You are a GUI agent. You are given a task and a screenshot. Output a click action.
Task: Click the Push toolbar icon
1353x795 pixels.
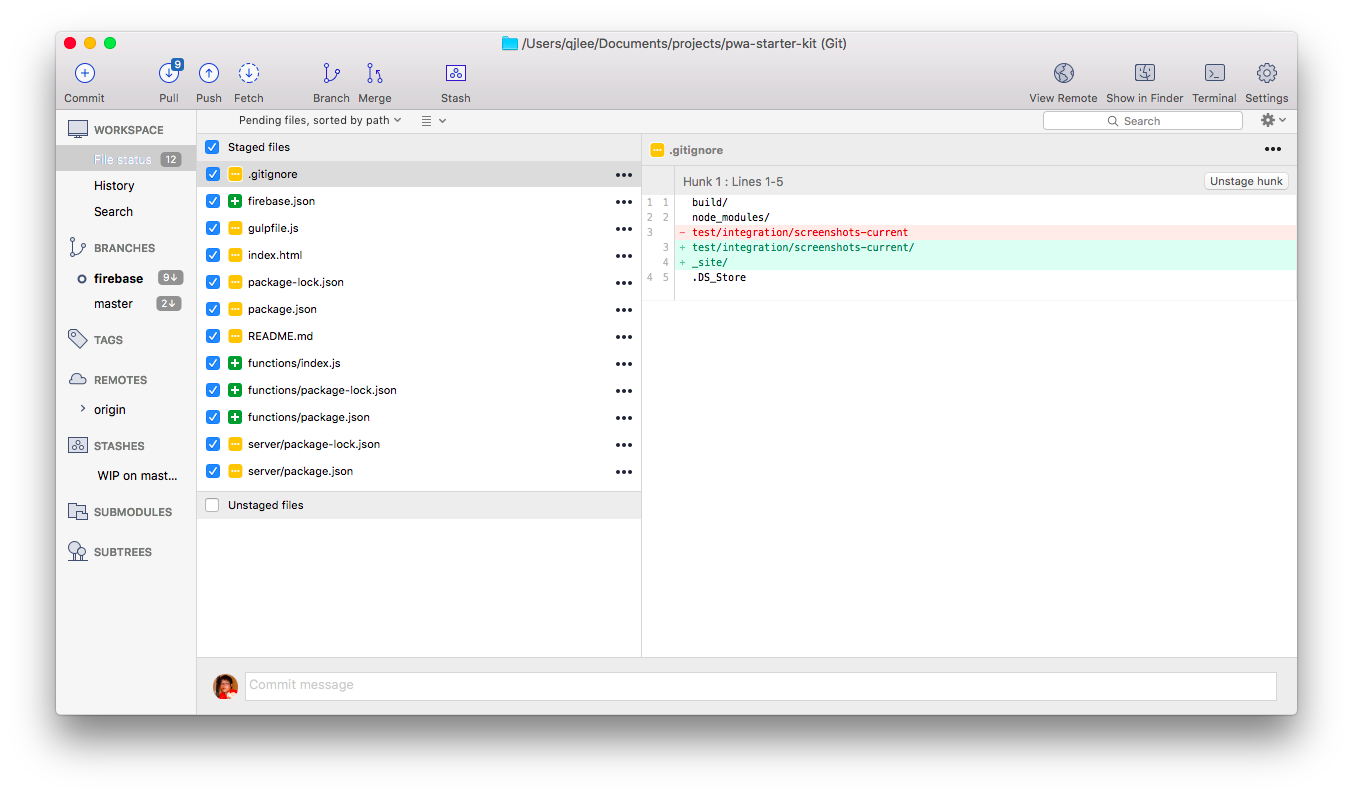click(x=209, y=73)
